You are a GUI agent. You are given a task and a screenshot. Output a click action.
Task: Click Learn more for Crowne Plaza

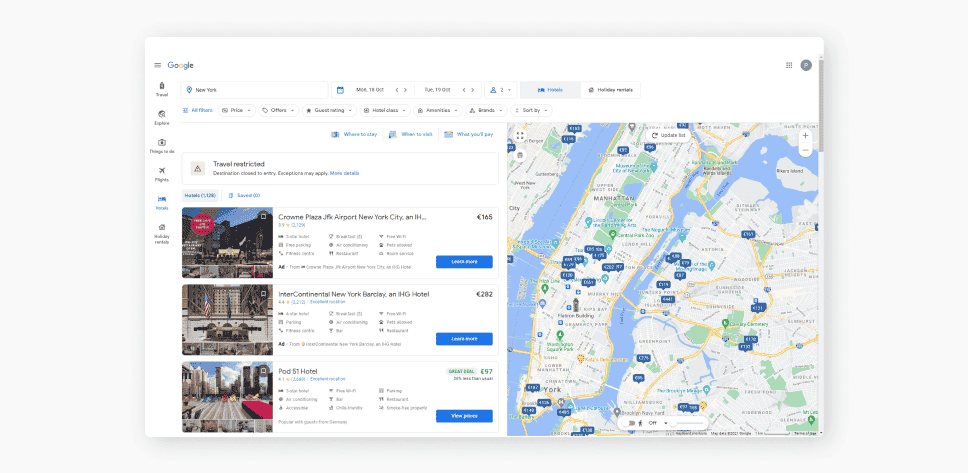coord(464,262)
